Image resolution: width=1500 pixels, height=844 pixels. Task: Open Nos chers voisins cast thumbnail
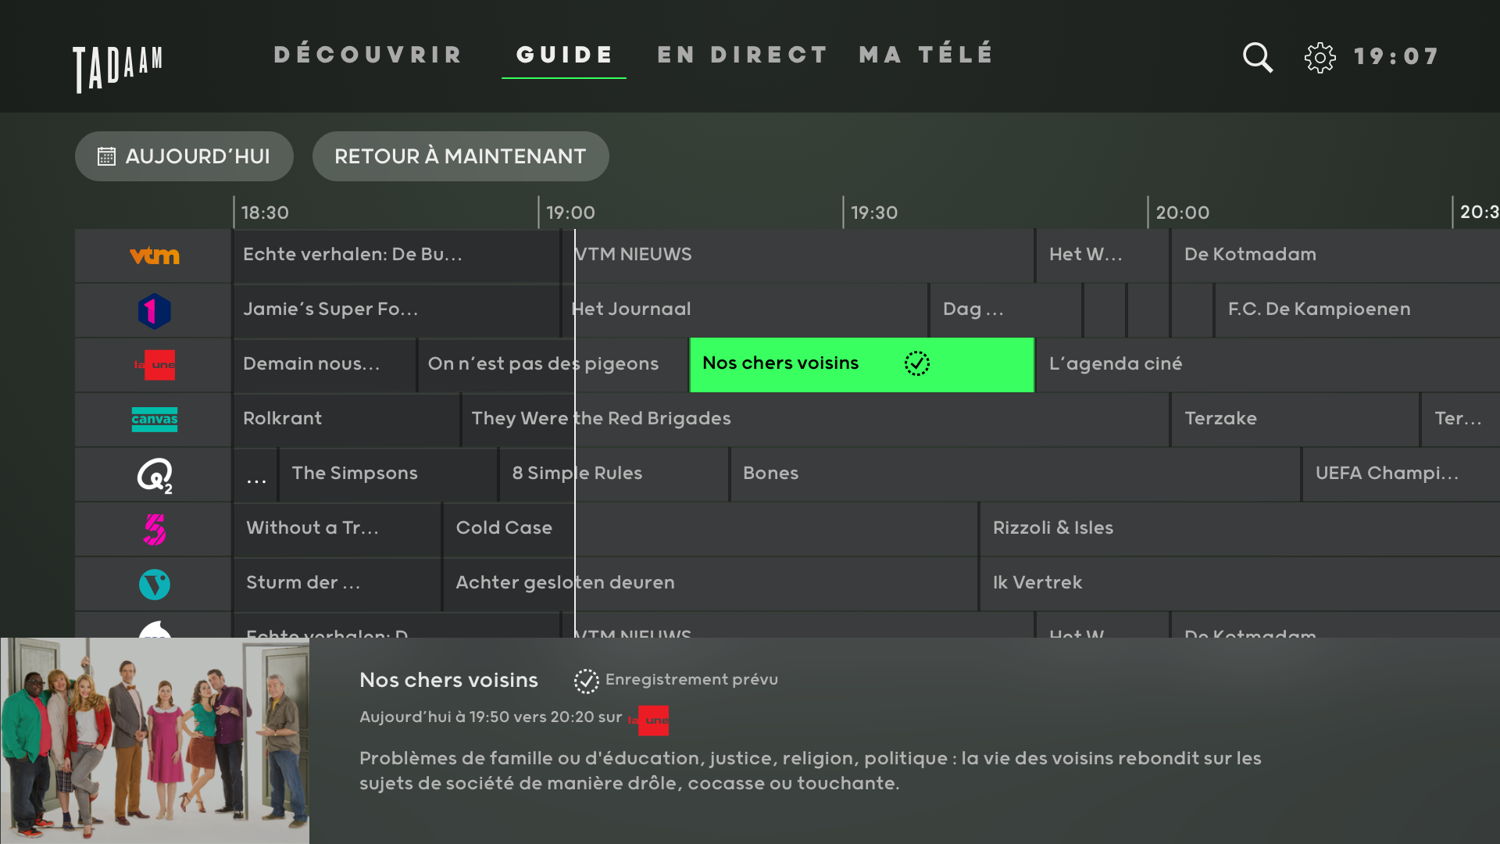[155, 741]
